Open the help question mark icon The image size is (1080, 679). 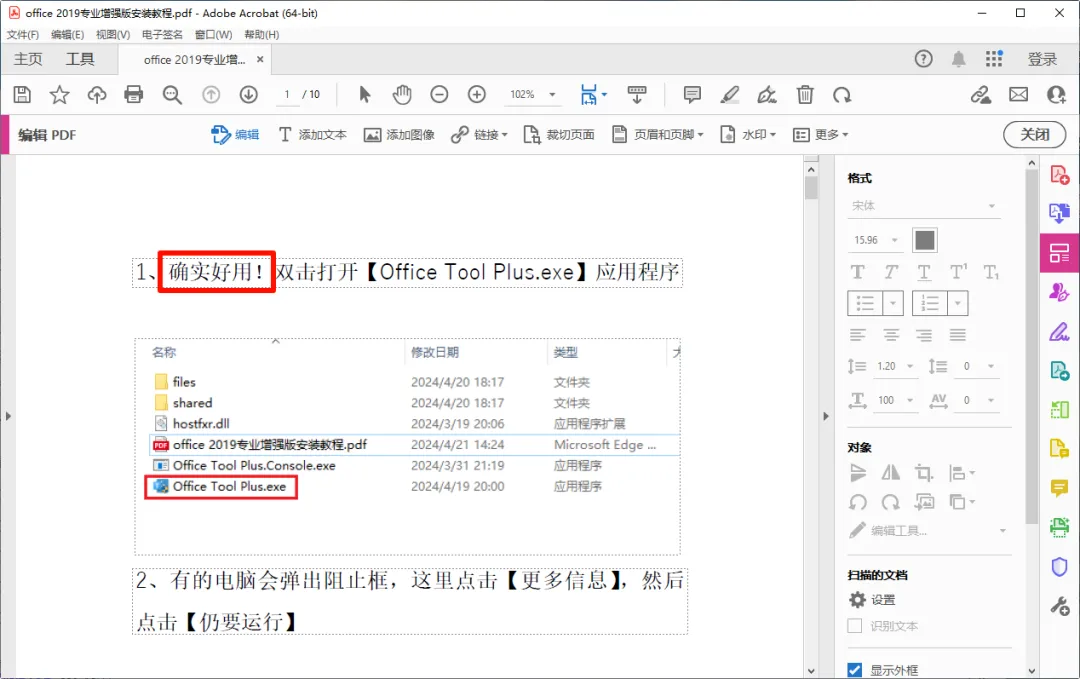[923, 59]
